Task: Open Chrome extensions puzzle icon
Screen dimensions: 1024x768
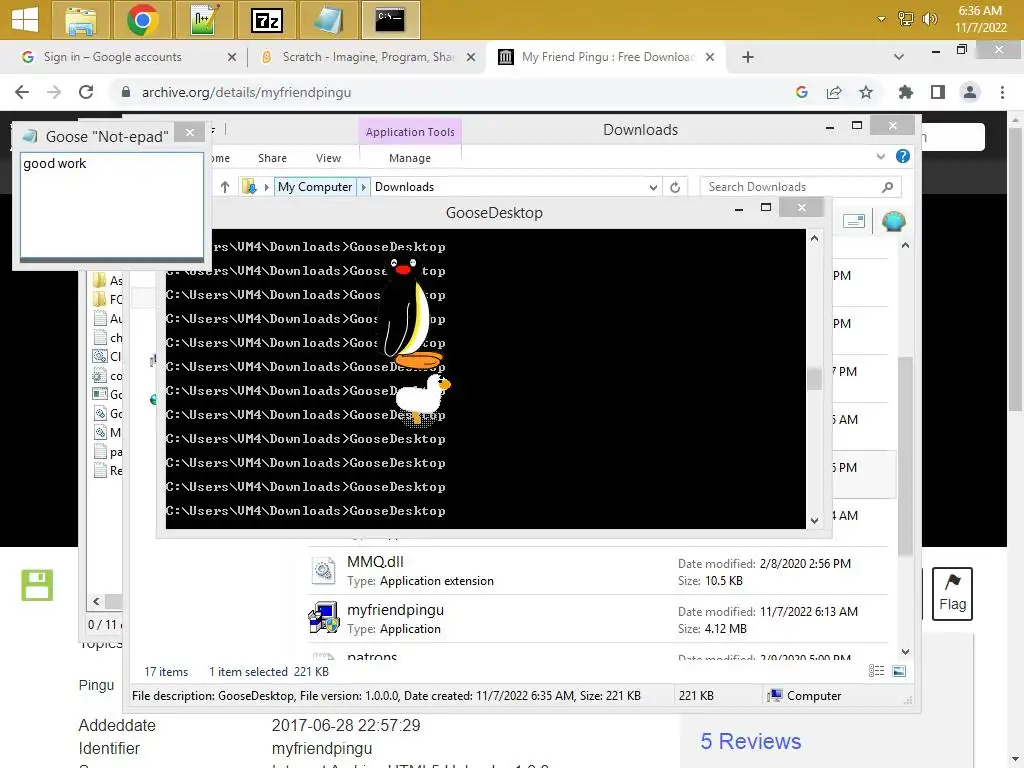Action: tap(906, 93)
